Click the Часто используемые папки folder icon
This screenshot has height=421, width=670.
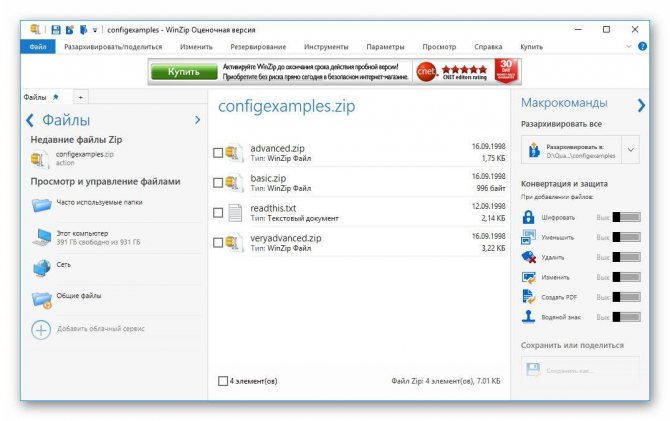41,205
